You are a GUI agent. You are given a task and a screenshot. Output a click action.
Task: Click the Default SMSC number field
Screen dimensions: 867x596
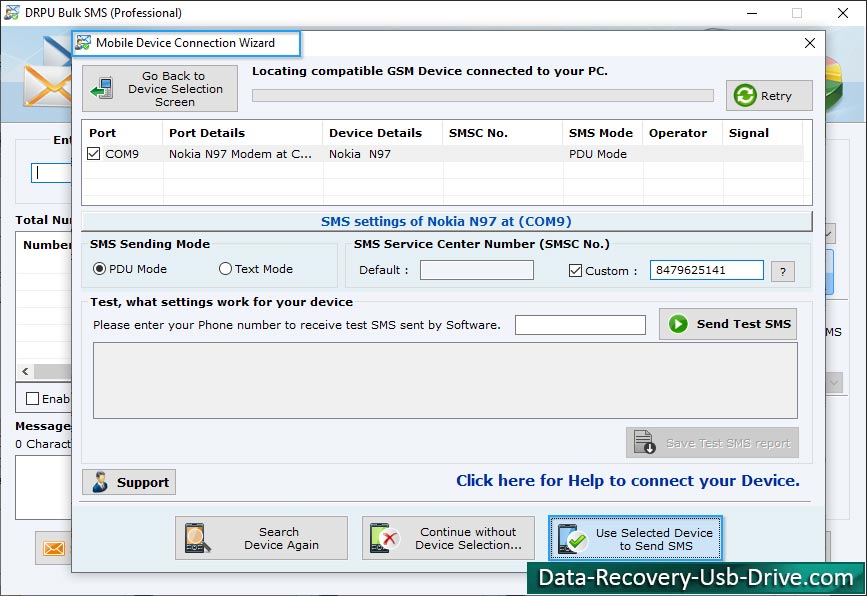click(x=477, y=270)
